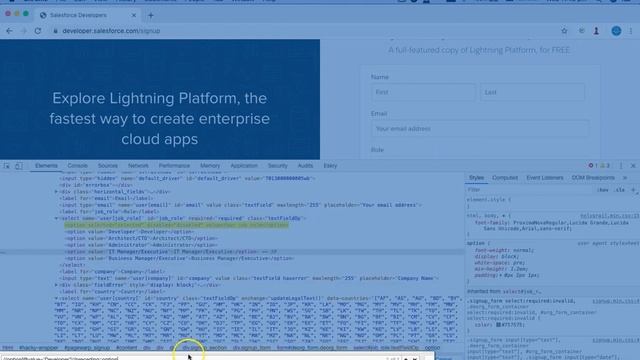Screen dimensions: 640x360
Task: Select the green highlighted disabled option row
Action: coord(176,225)
